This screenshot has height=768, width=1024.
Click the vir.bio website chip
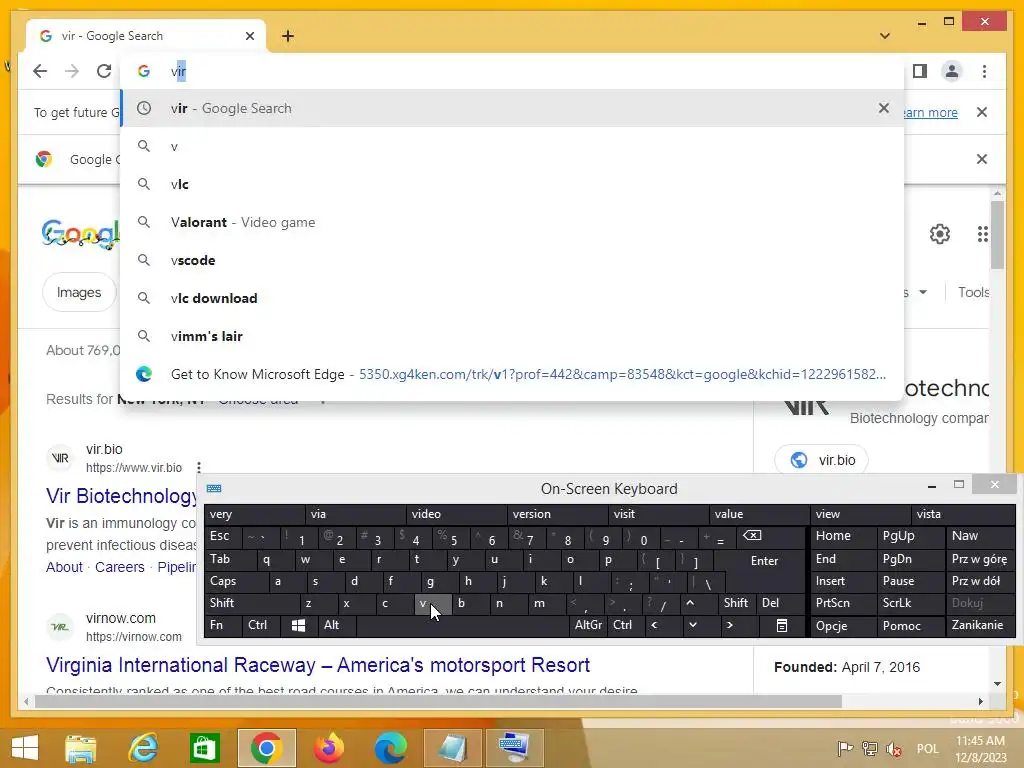[822, 460]
